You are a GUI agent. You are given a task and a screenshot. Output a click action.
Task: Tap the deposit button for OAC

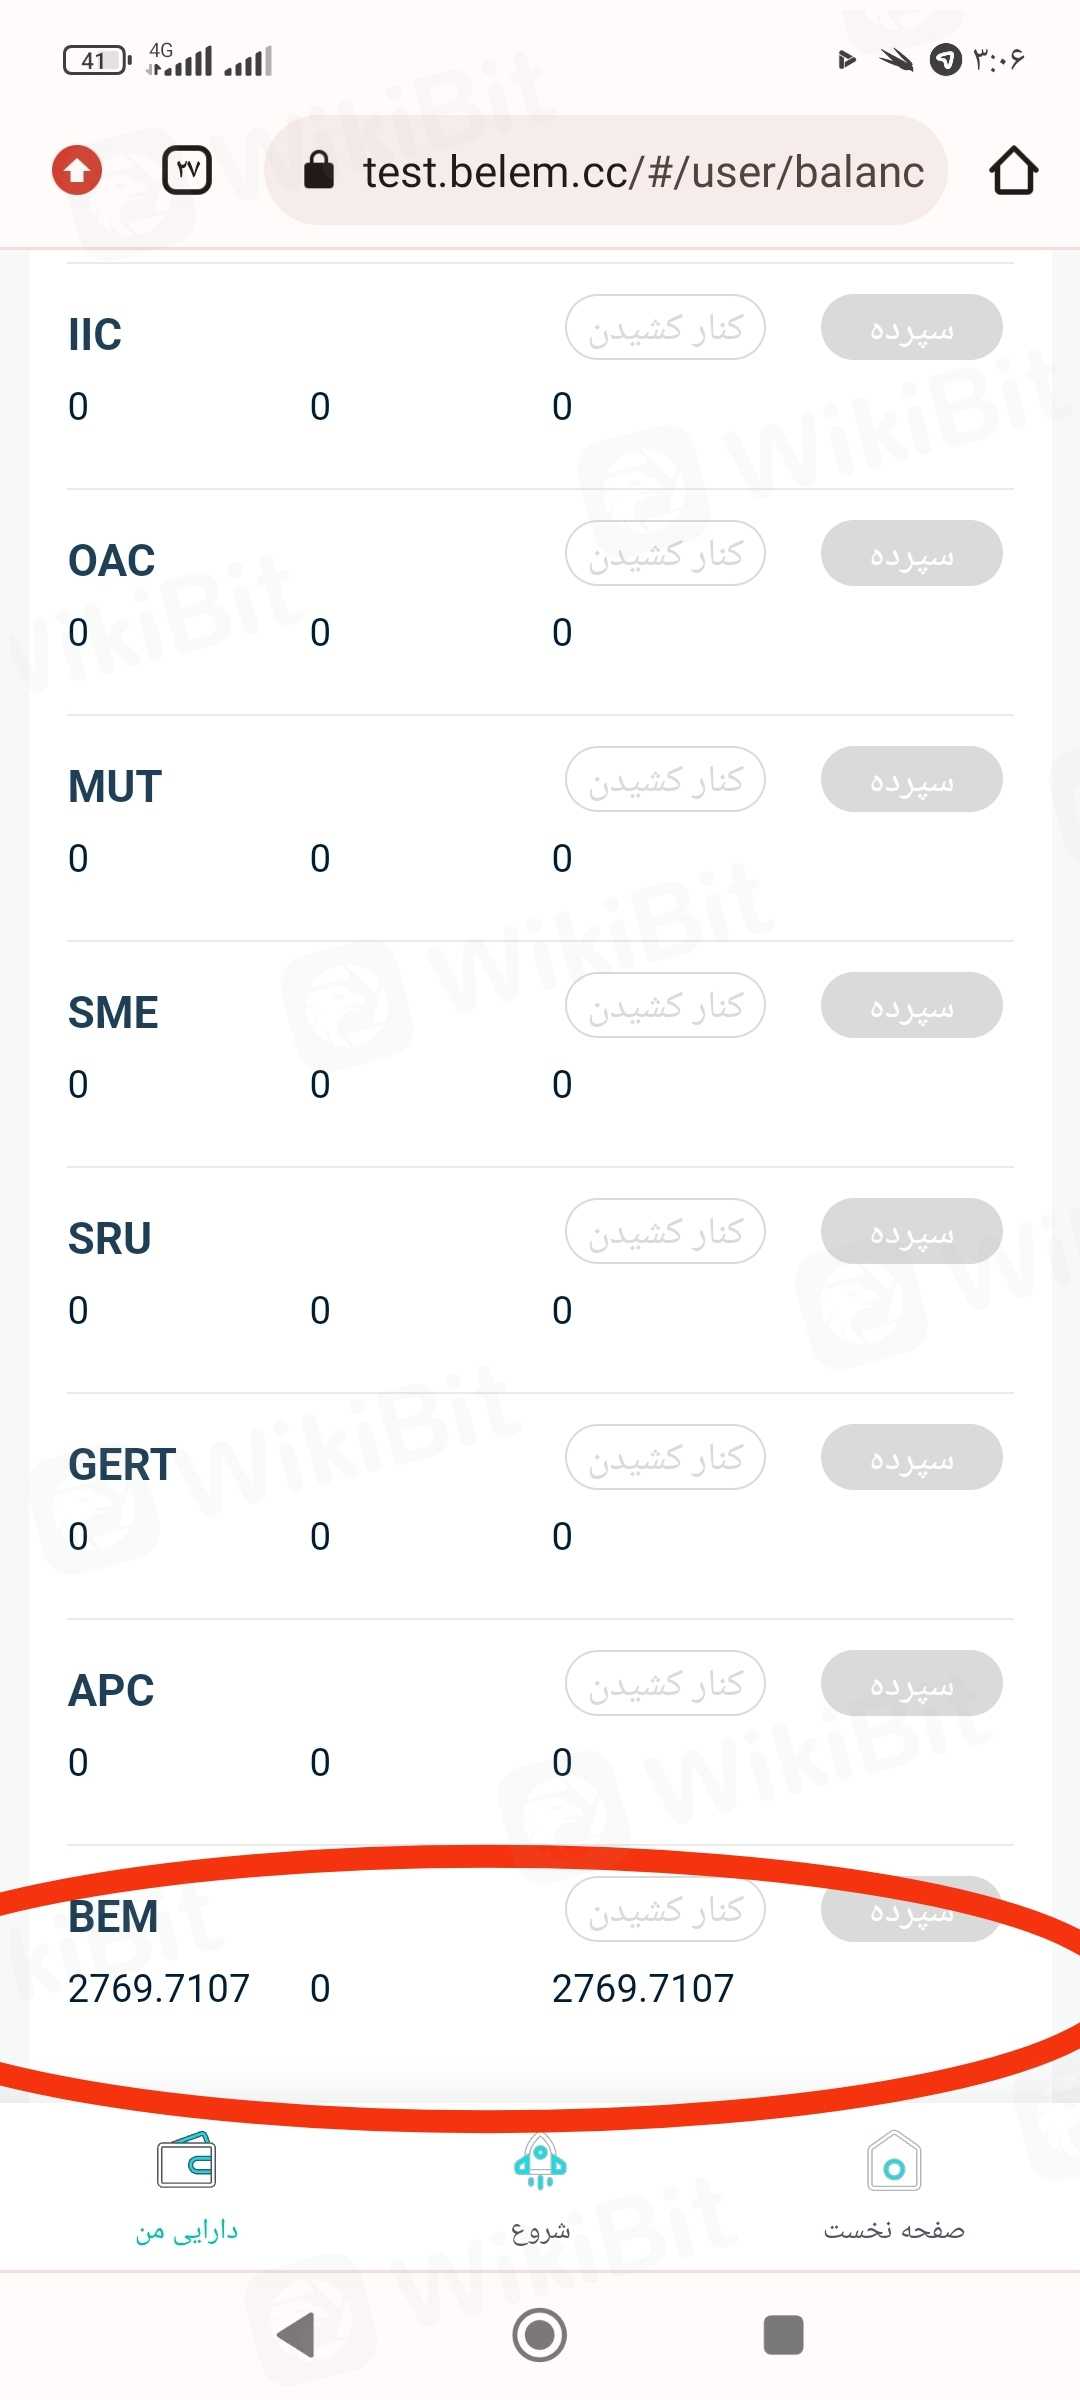coord(911,553)
